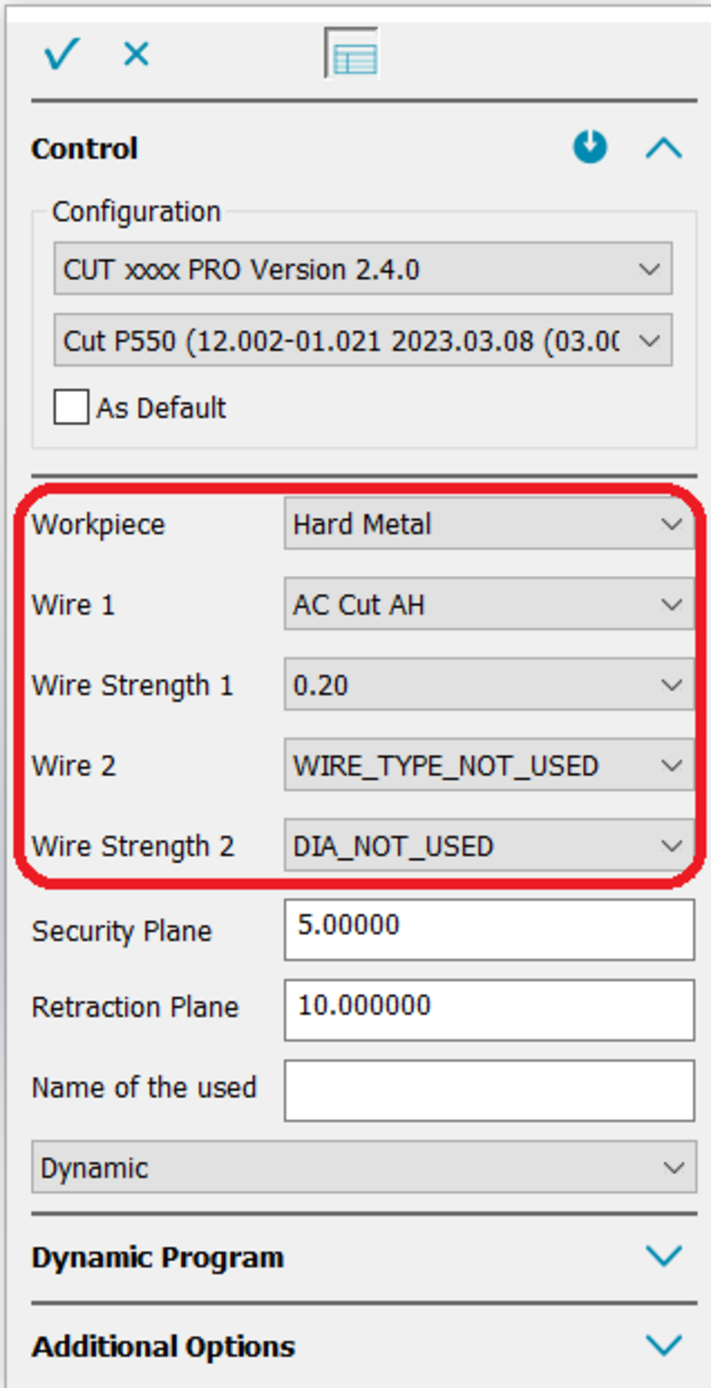This screenshot has height=1388, width=711.
Task: Enable the As Default checkbox
Action: coord(71,408)
